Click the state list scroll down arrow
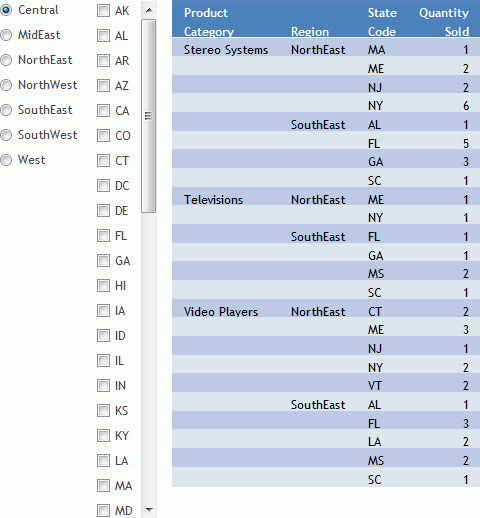This screenshot has width=480, height=518. point(149,509)
